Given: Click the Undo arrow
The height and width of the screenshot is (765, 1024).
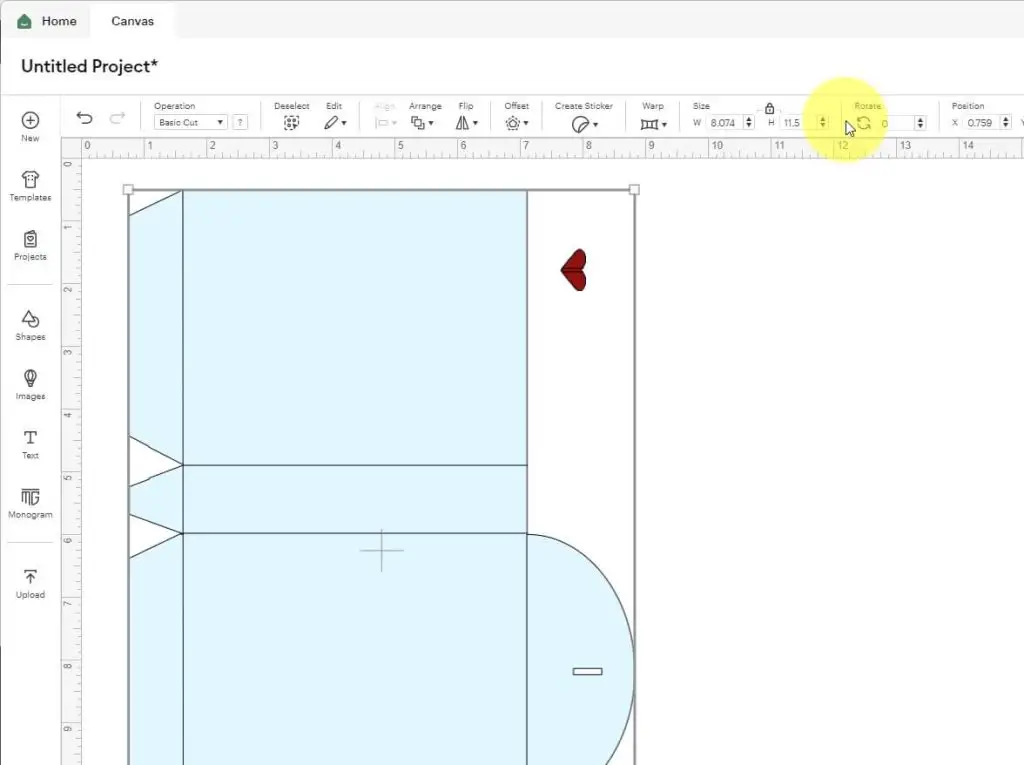Looking at the screenshot, I should pyautogui.click(x=84, y=118).
